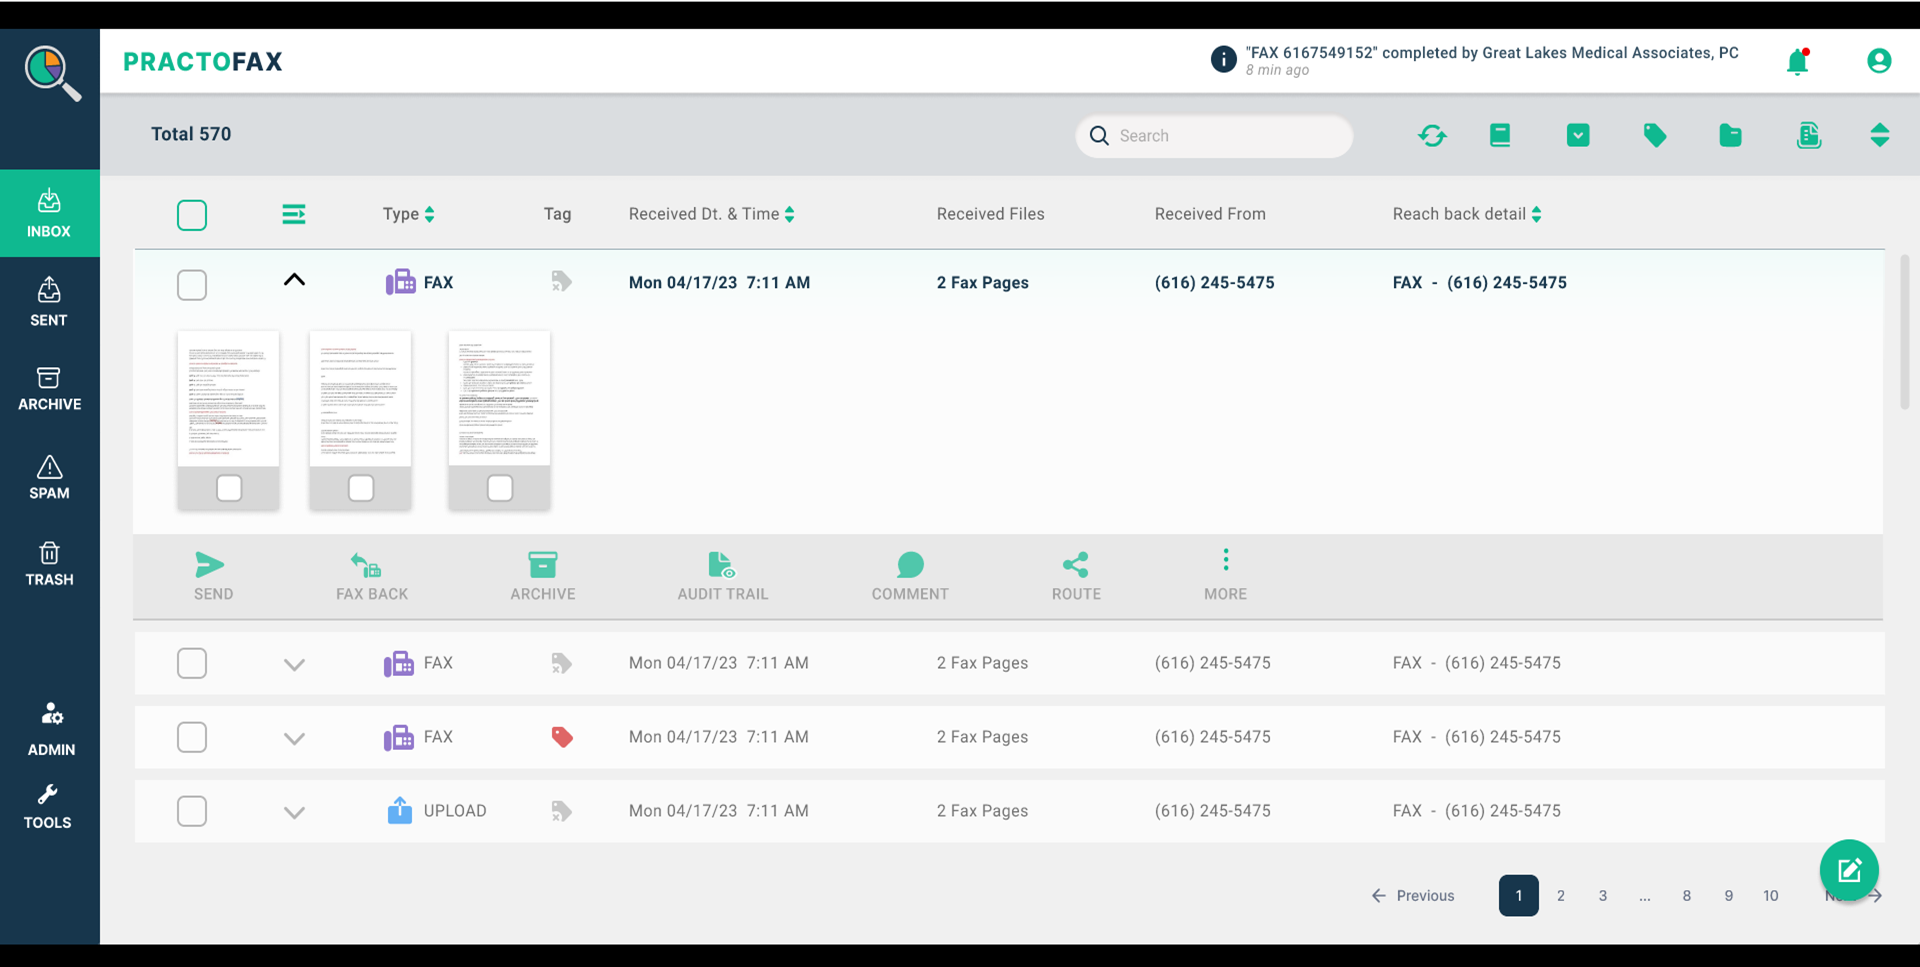1920x967 pixels.
Task: Open the notifications bell icon
Action: click(x=1797, y=61)
